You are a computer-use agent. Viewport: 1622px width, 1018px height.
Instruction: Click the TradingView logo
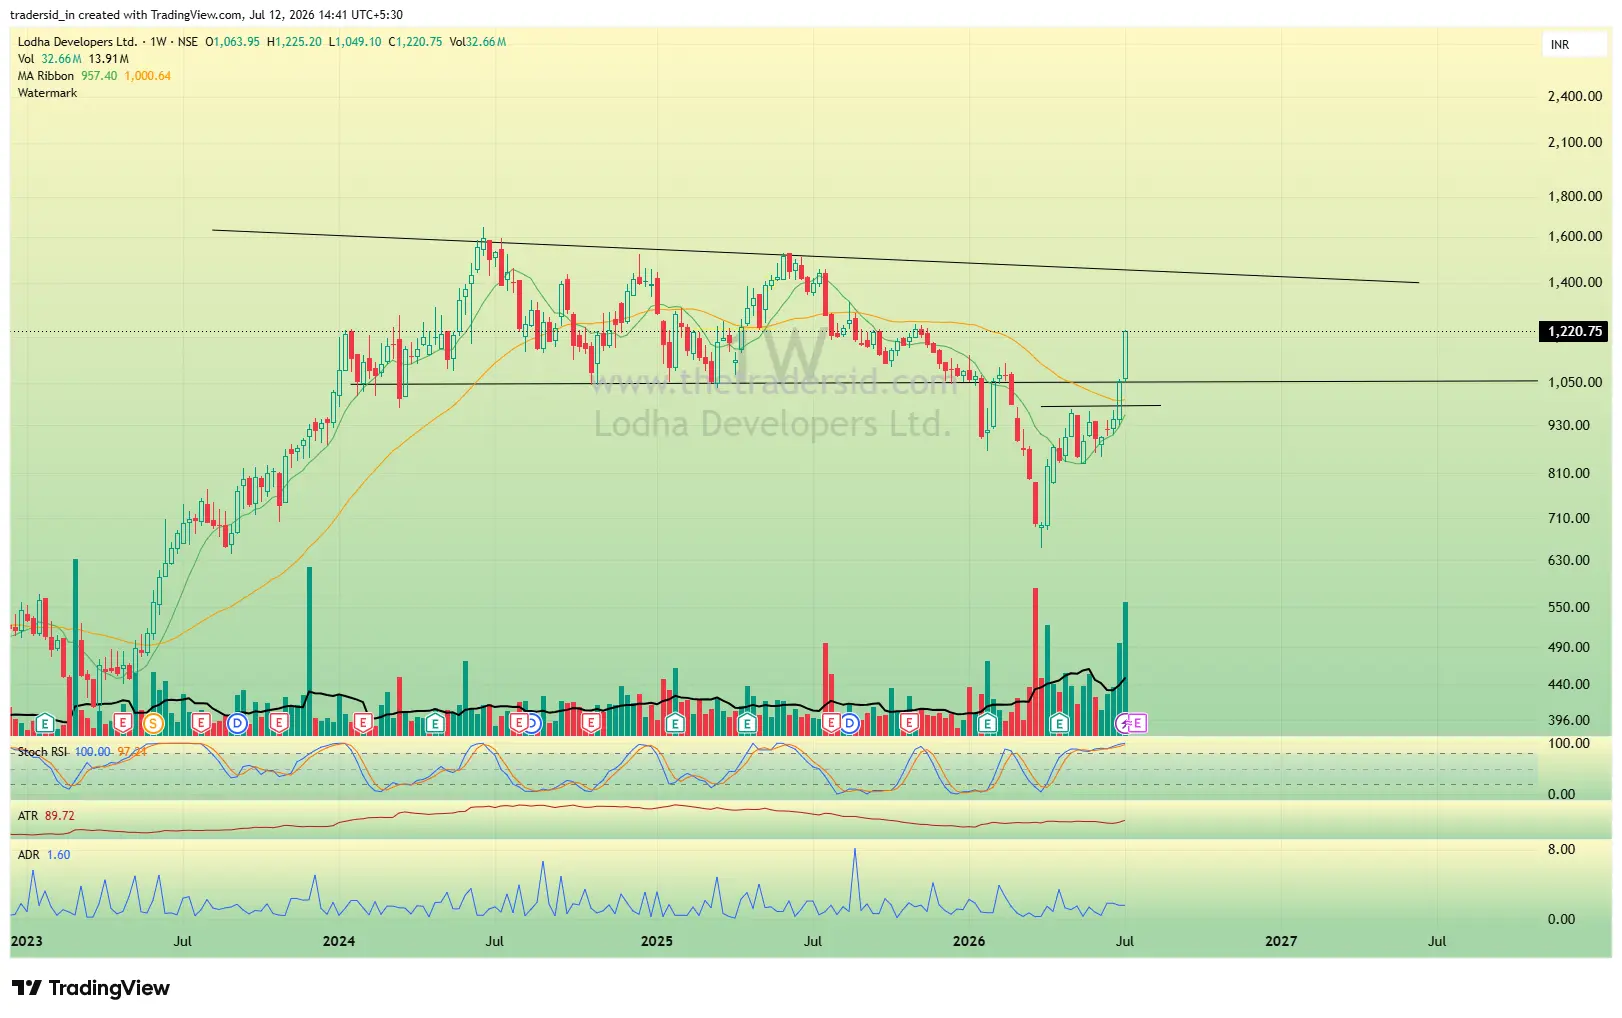click(91, 988)
